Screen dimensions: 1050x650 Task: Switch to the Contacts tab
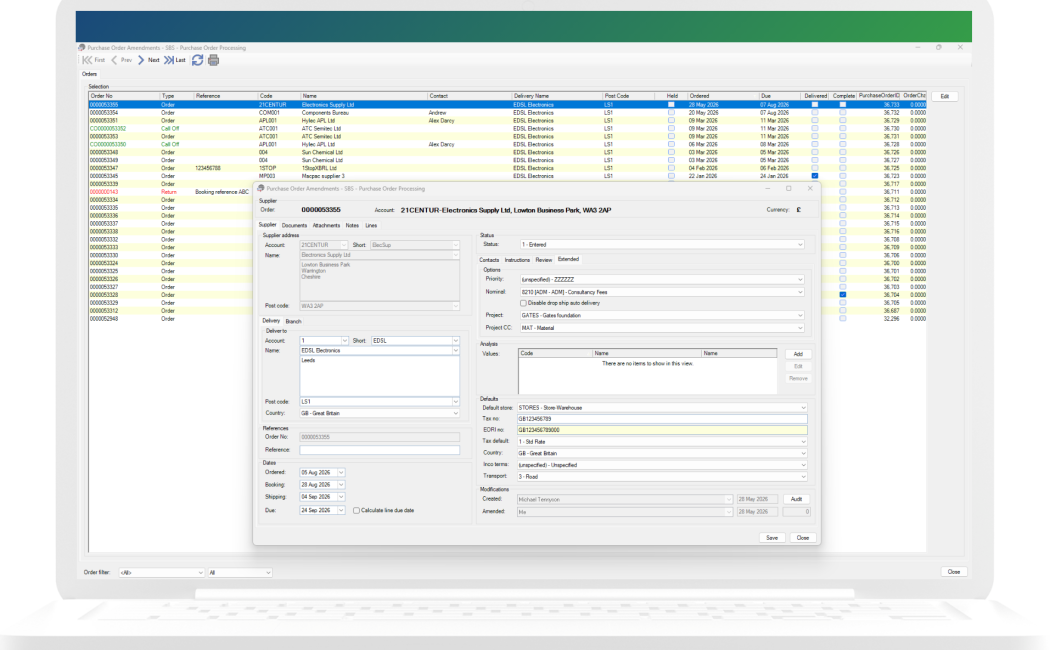point(489,260)
